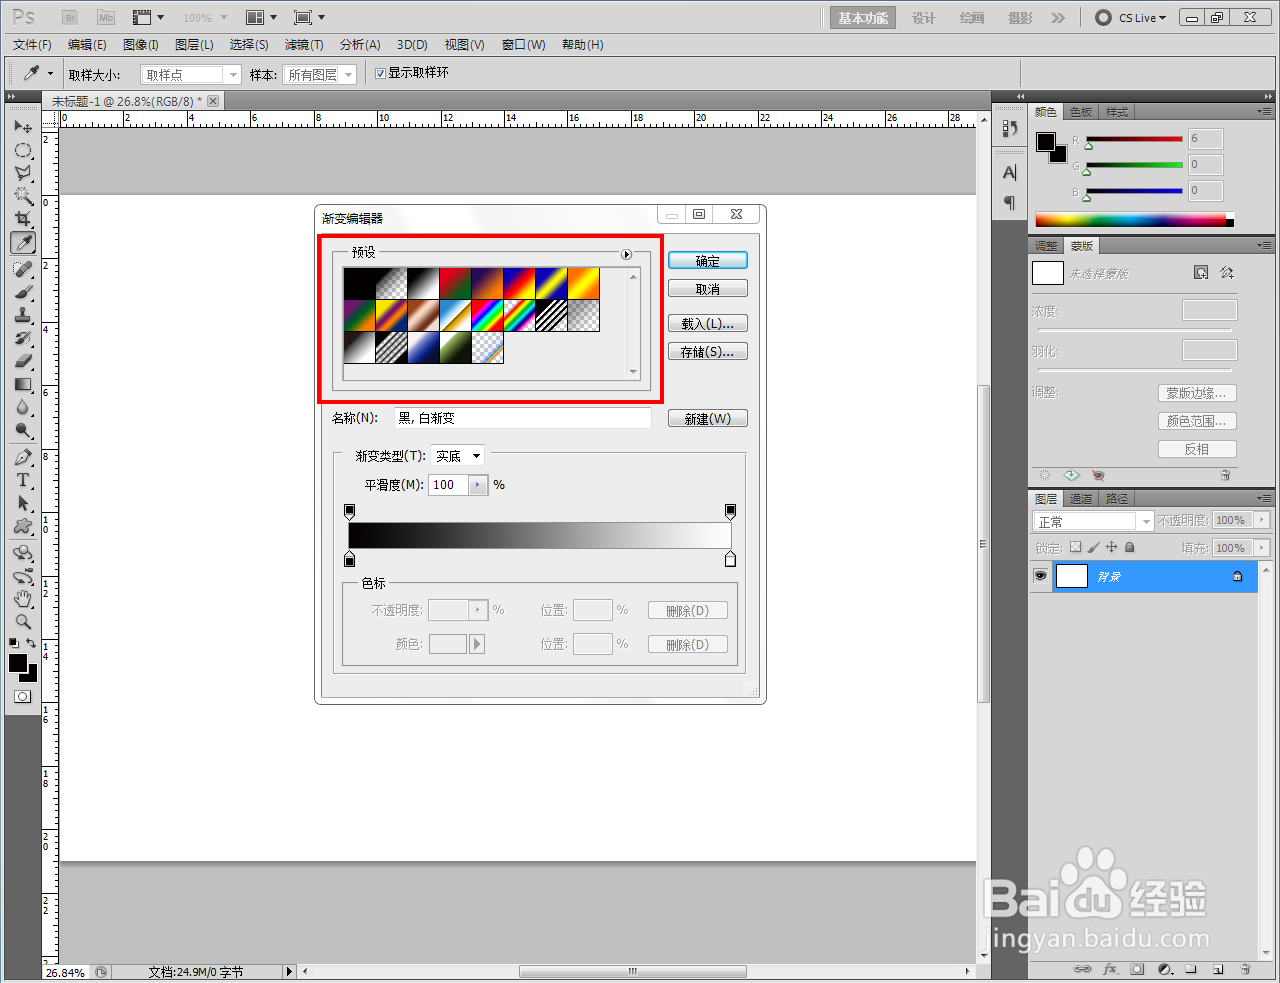This screenshot has width=1280, height=983.
Task: Click the 载入(L)... button
Action: pos(708,324)
